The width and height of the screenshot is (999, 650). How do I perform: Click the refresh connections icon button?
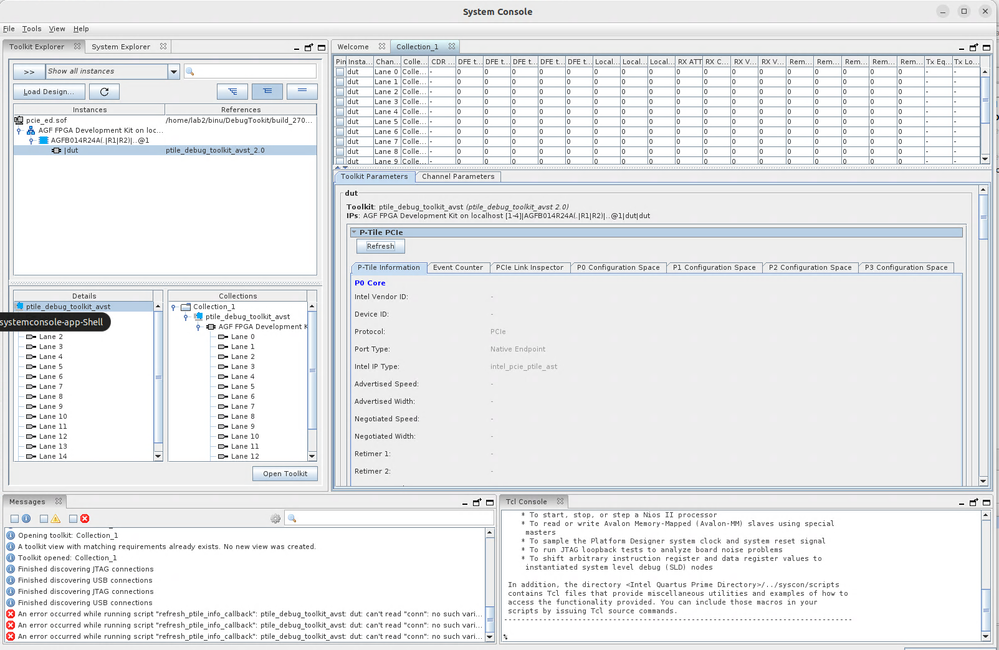(104, 91)
